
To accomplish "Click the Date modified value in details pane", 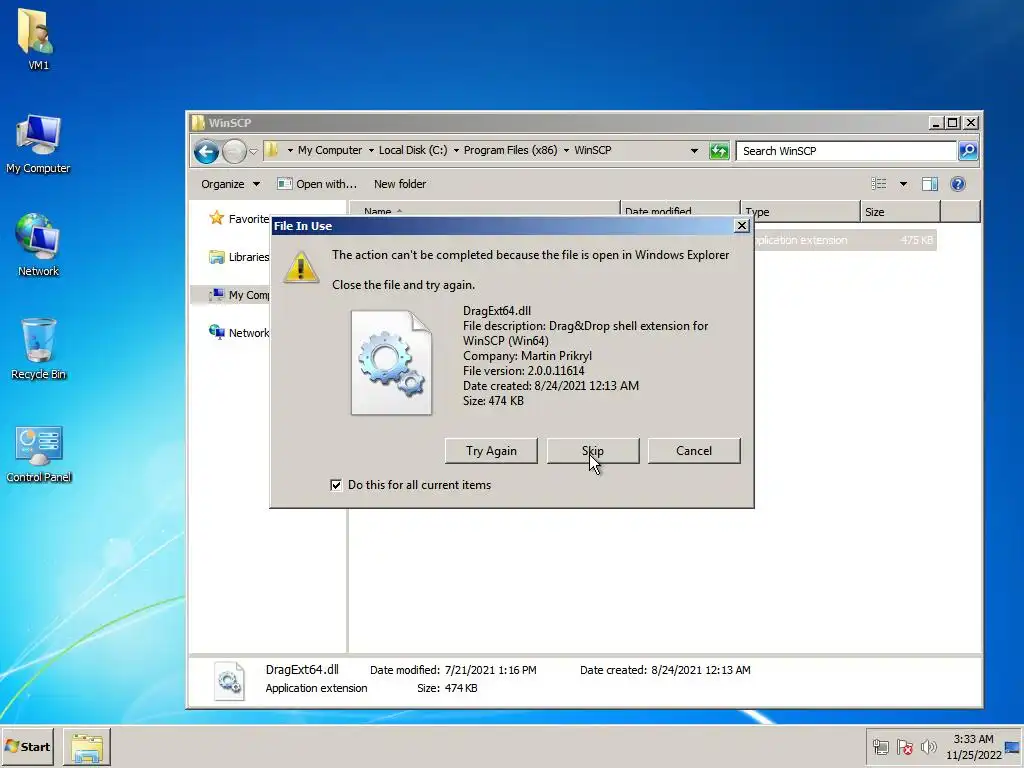I will 490,670.
